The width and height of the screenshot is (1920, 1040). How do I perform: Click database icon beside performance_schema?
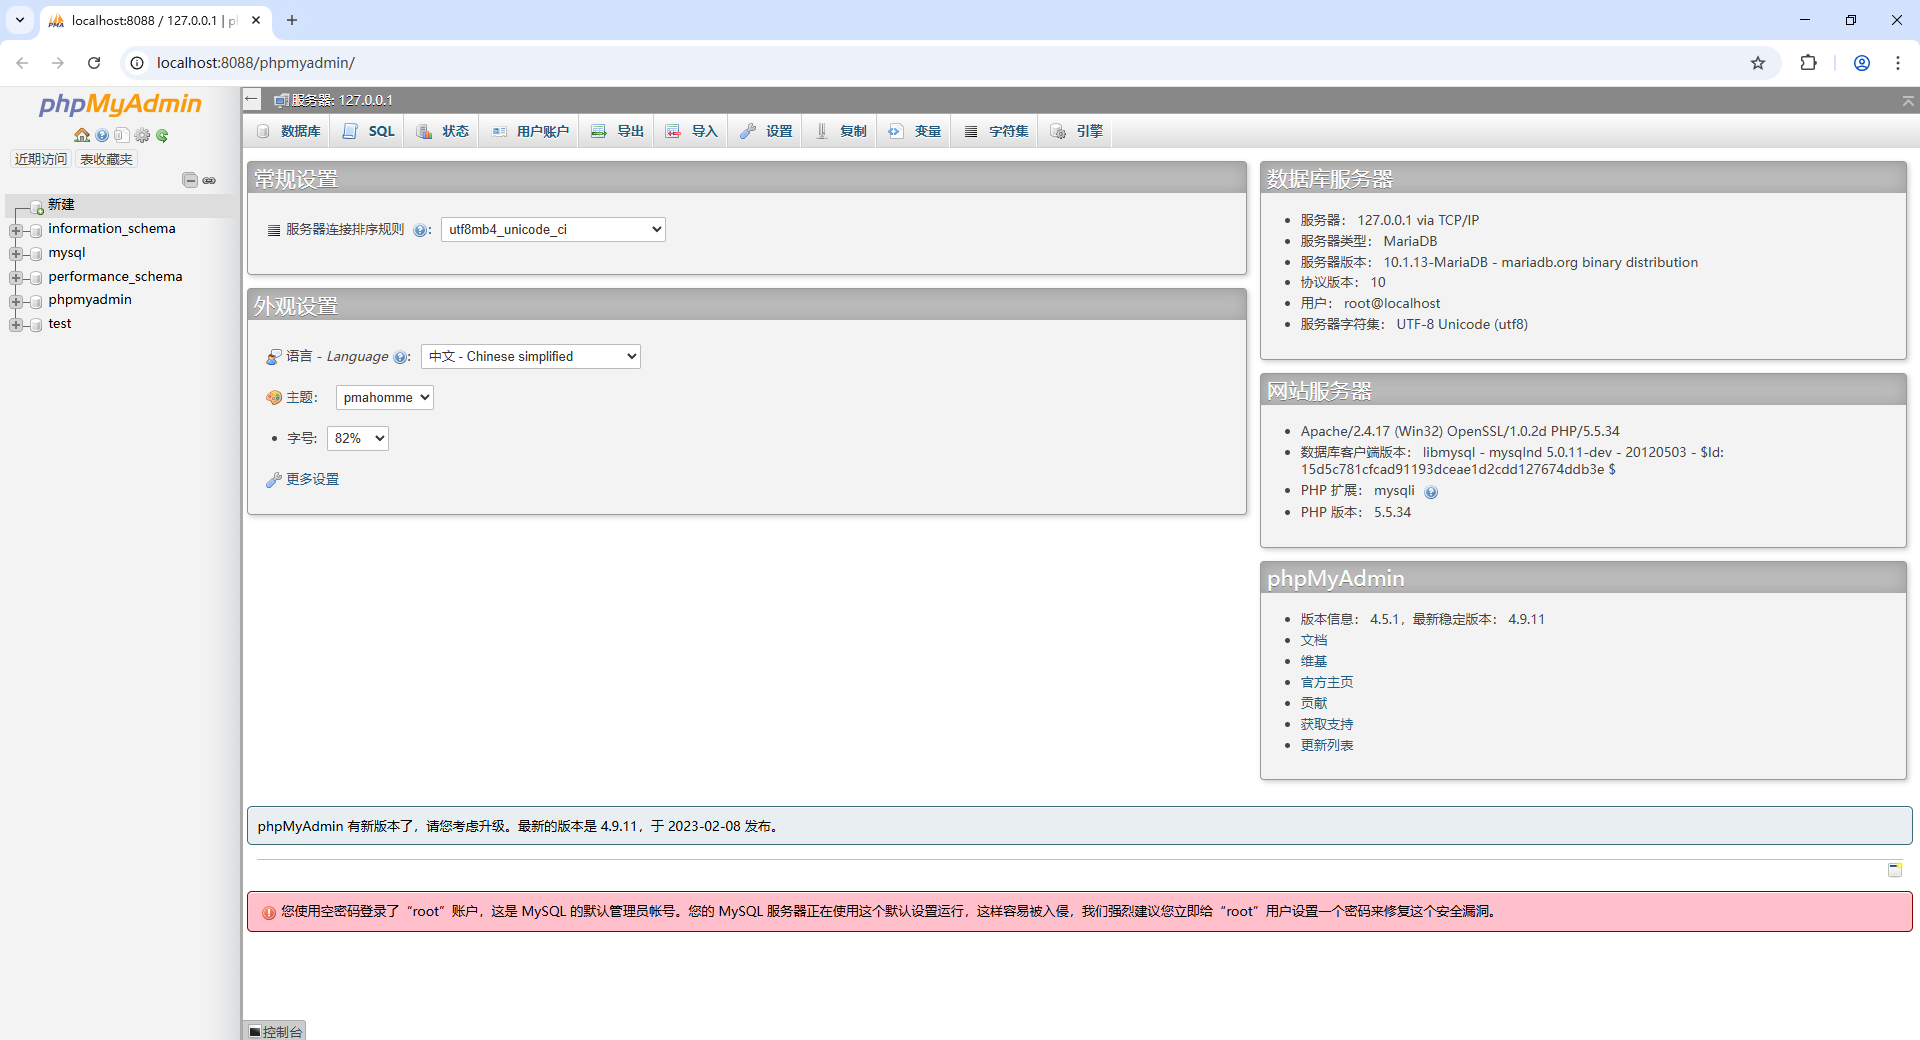(x=36, y=278)
